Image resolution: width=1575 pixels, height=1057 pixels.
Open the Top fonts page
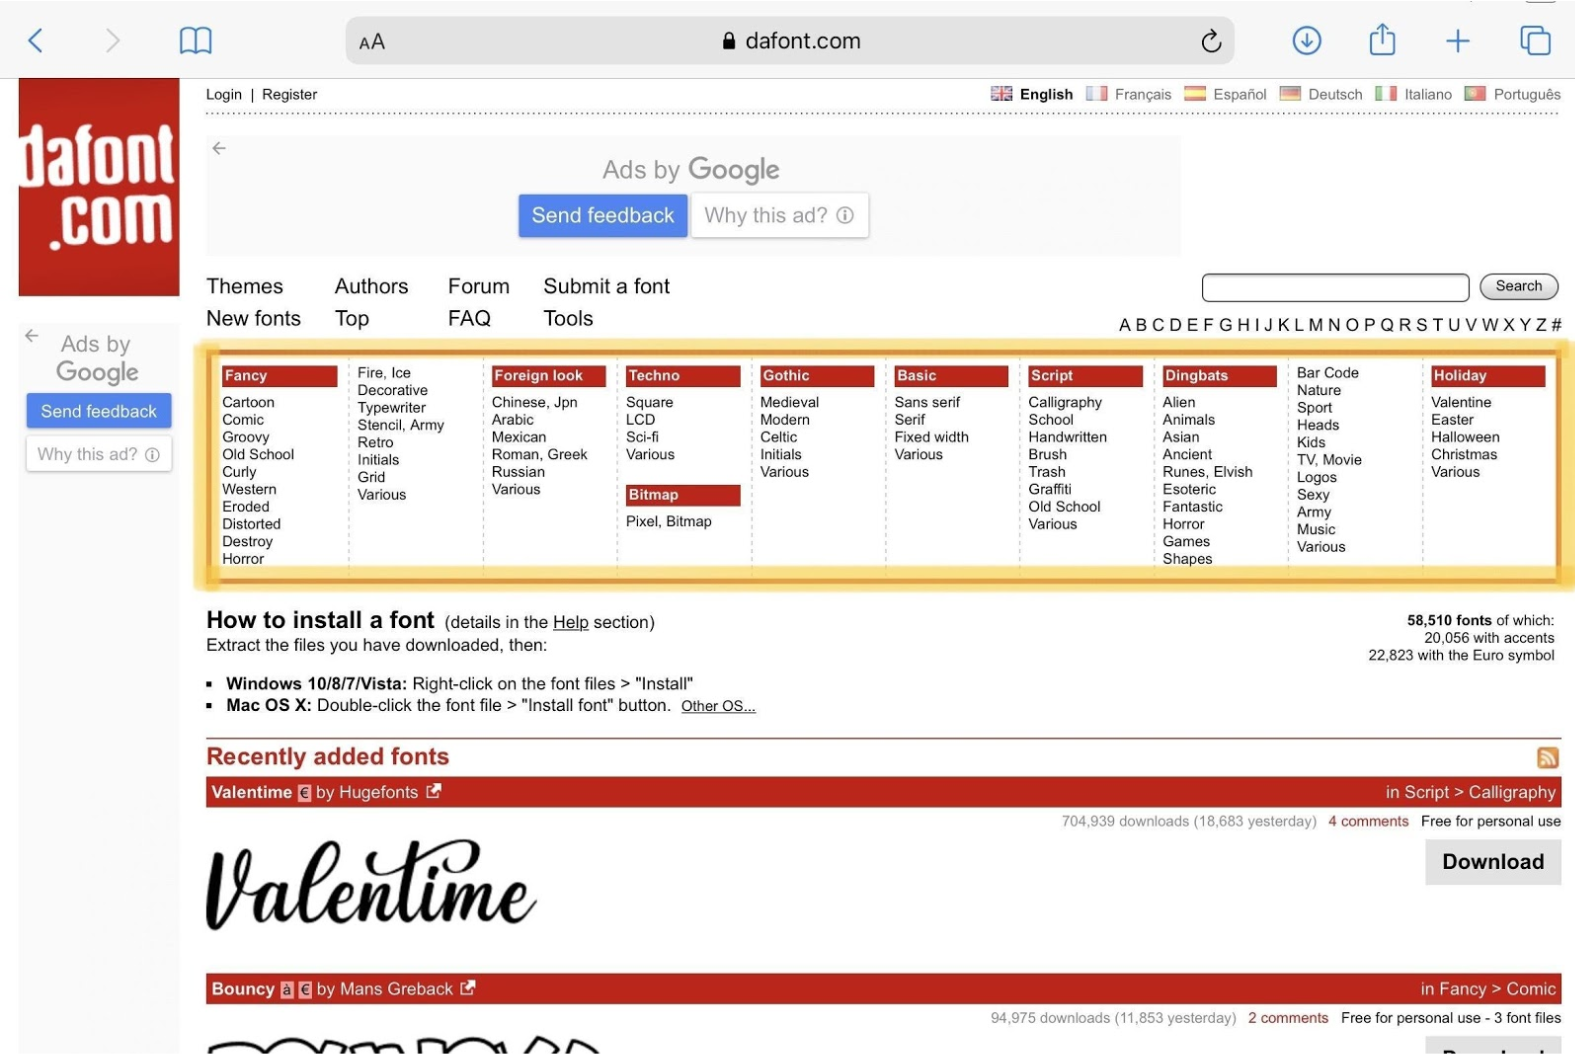[352, 318]
